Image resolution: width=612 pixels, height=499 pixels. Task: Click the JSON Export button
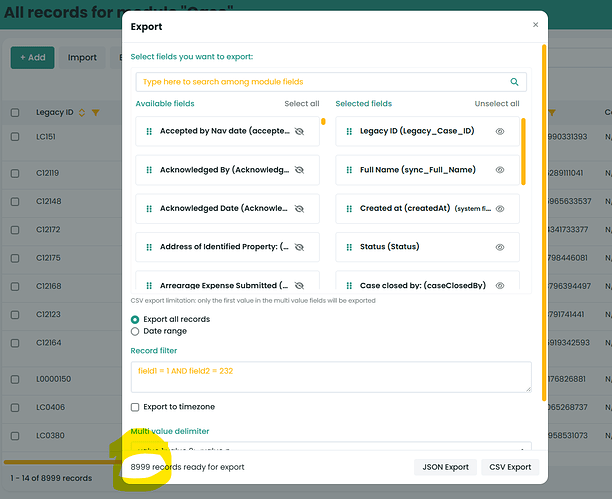tap(445, 467)
